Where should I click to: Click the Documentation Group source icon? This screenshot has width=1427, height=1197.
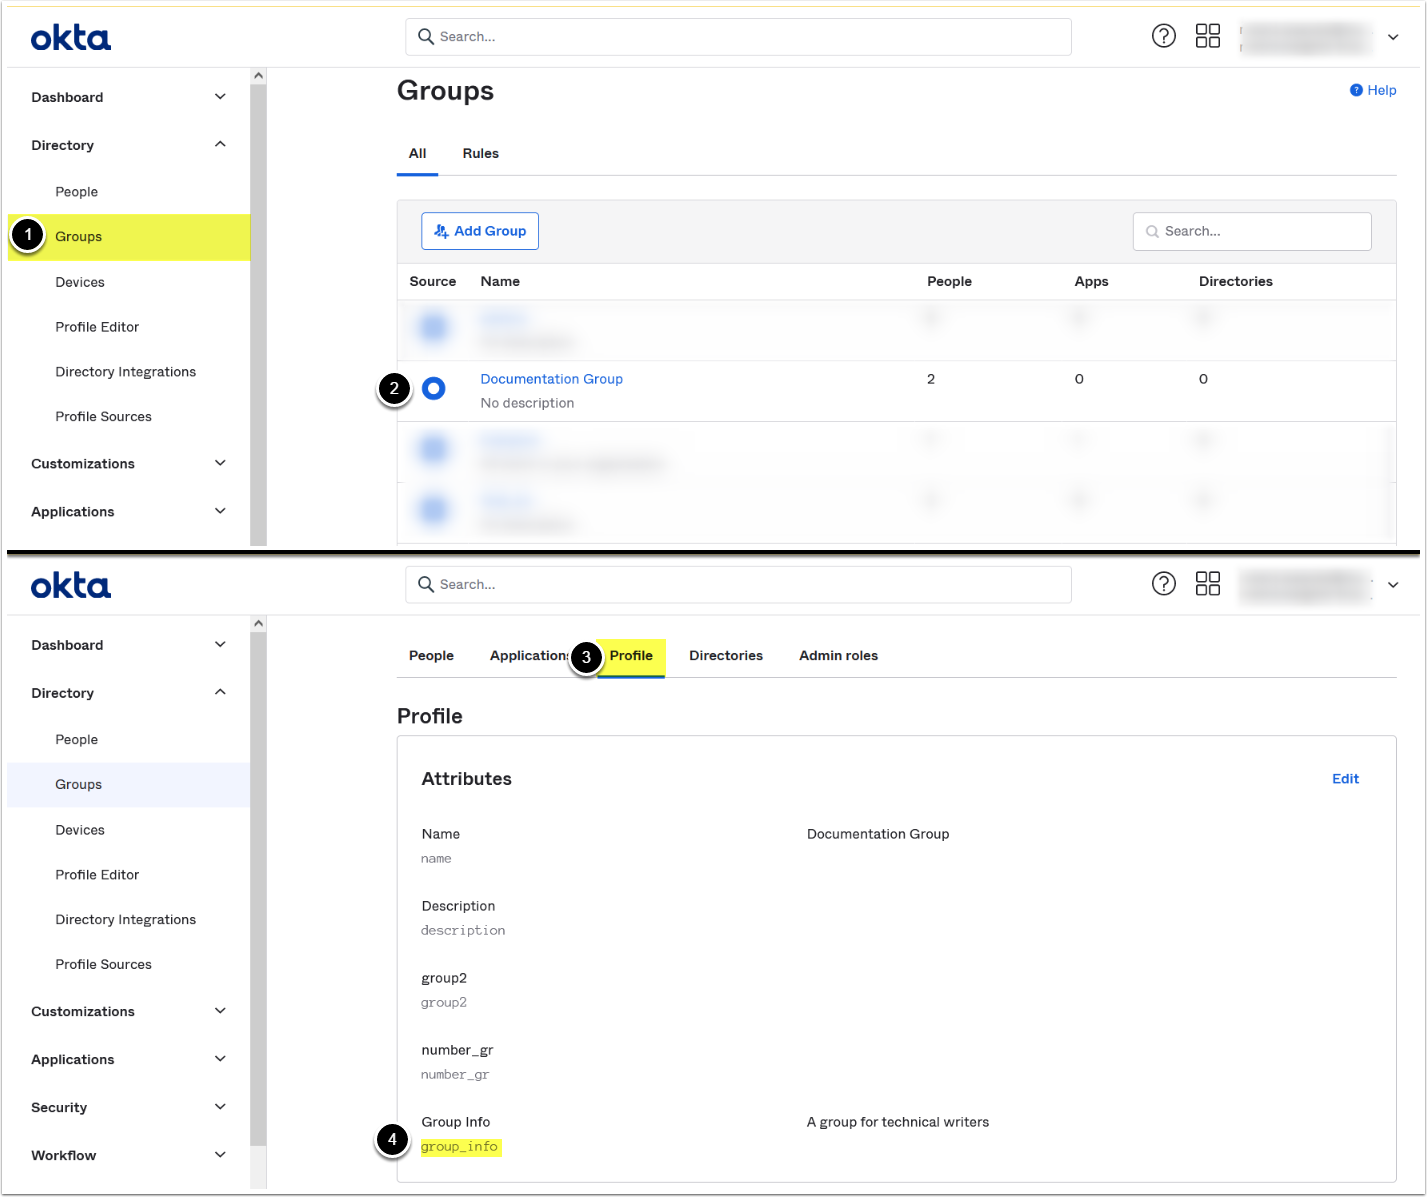pyautogui.click(x=433, y=388)
